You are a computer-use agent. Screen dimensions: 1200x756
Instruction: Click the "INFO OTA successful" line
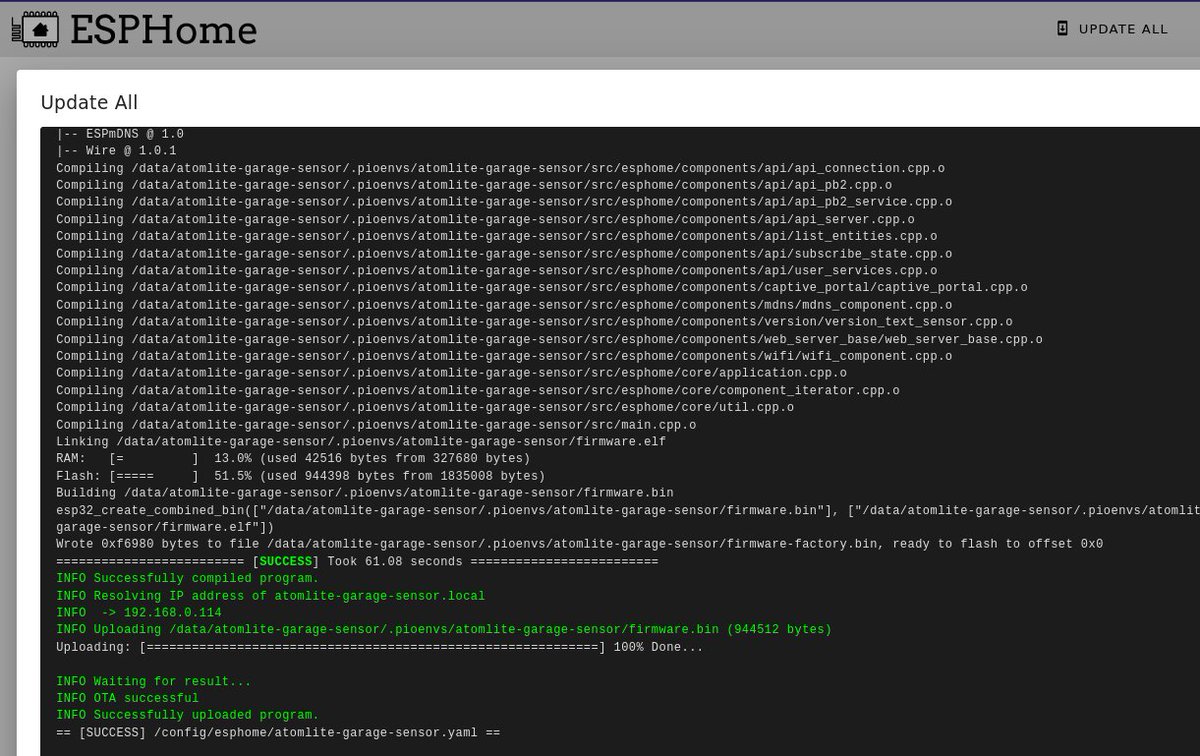pyautogui.click(x=128, y=698)
